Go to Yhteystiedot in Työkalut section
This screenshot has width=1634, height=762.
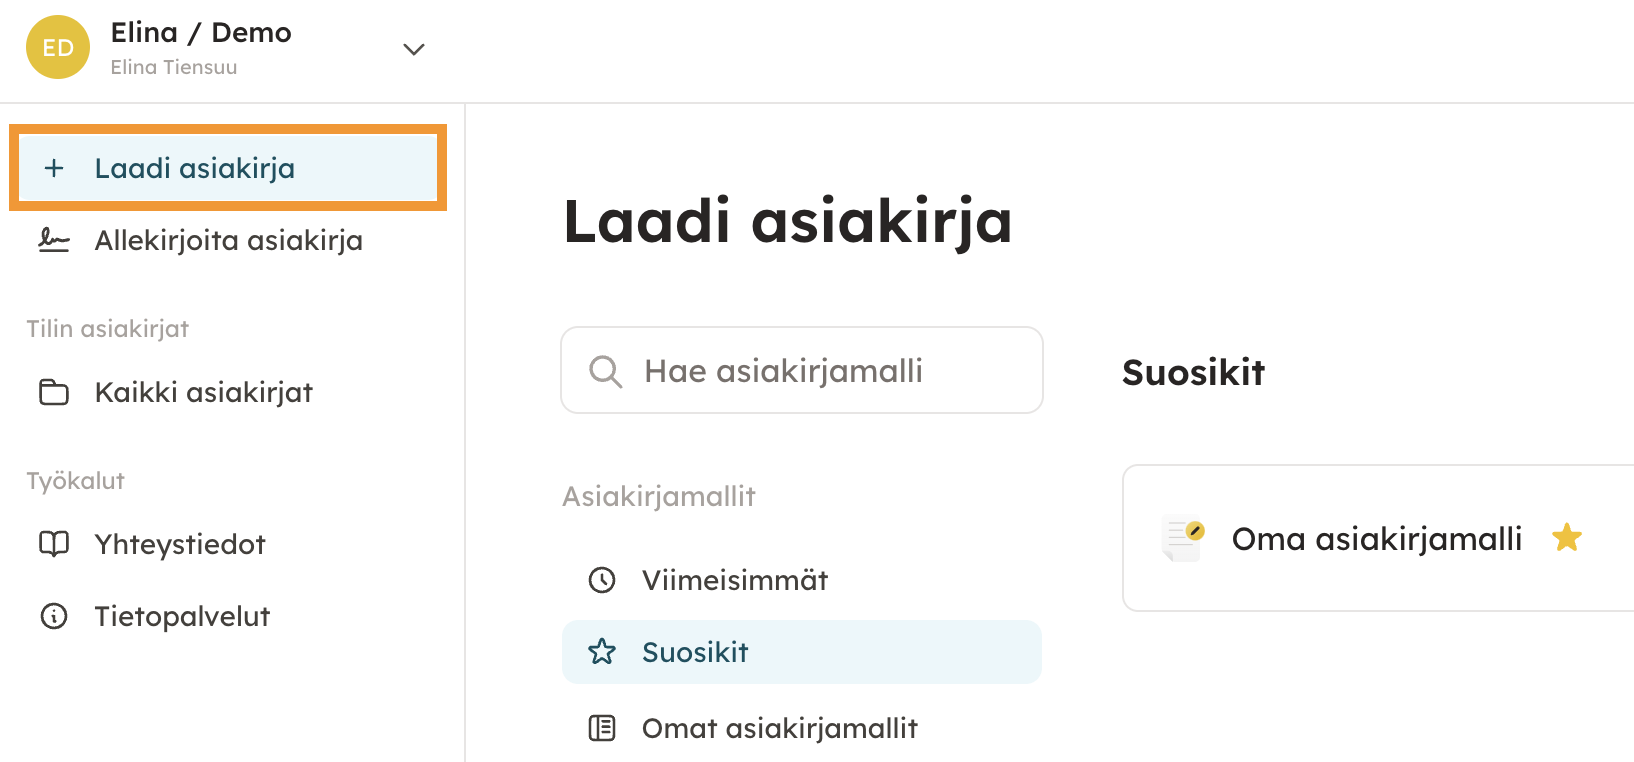pos(180,545)
